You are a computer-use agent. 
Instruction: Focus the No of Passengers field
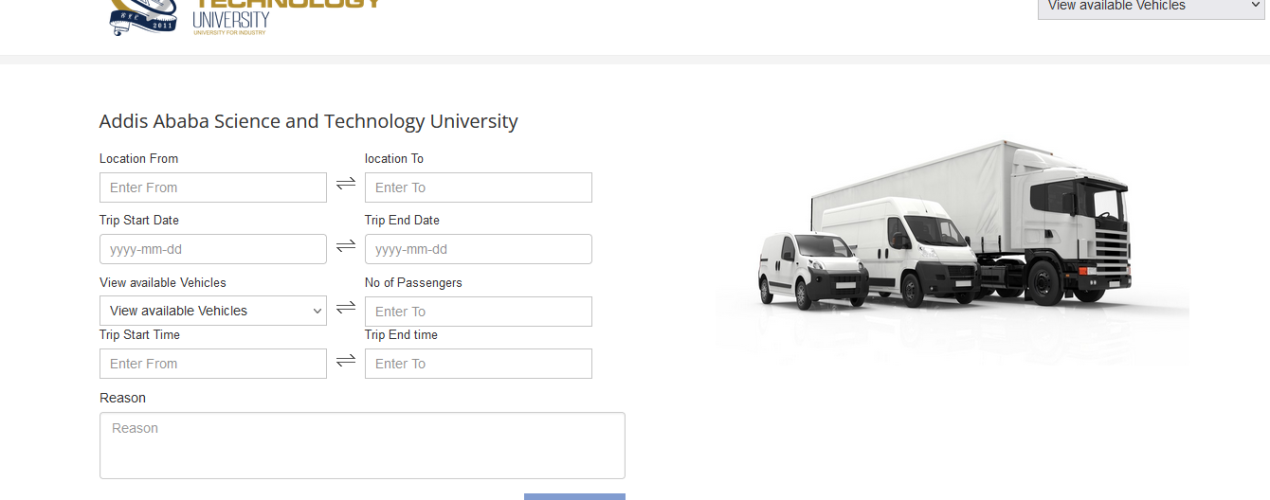[x=478, y=311]
